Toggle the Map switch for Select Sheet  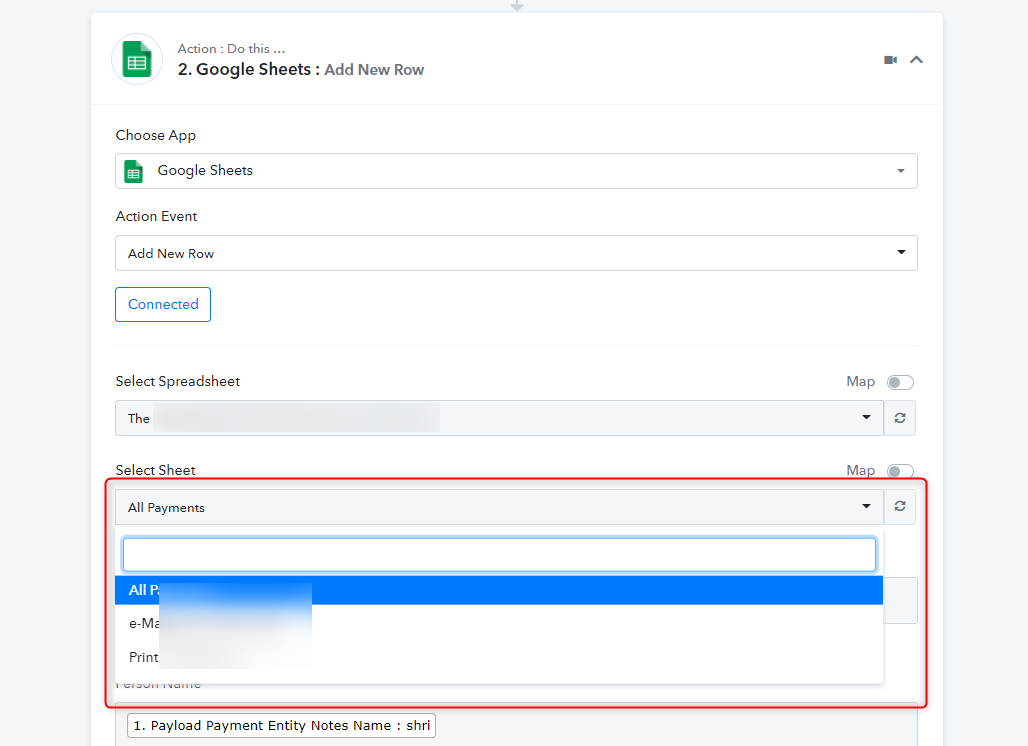tap(900, 471)
